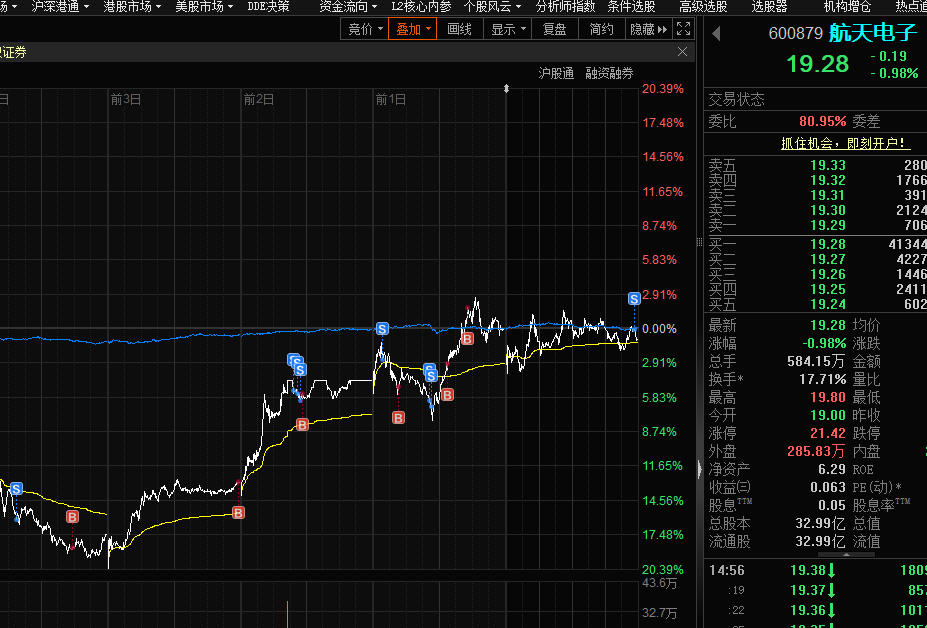Click the top 20.39% axis label
Viewport: 927px width, 628px height.
(663, 89)
